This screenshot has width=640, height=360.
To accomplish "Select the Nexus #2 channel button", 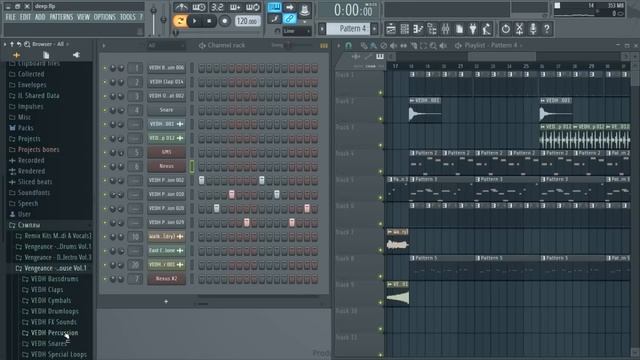I will [x=166, y=279].
